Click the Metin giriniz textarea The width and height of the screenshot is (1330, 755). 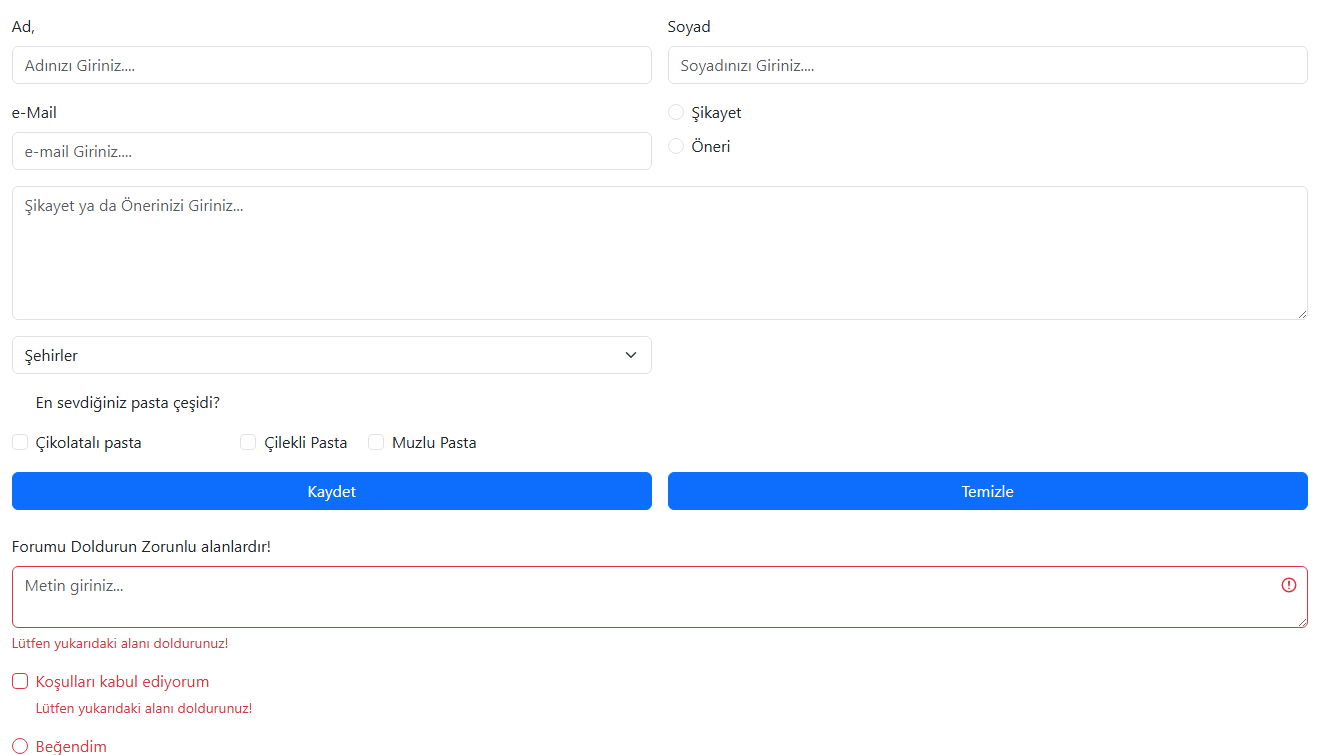pos(640,597)
